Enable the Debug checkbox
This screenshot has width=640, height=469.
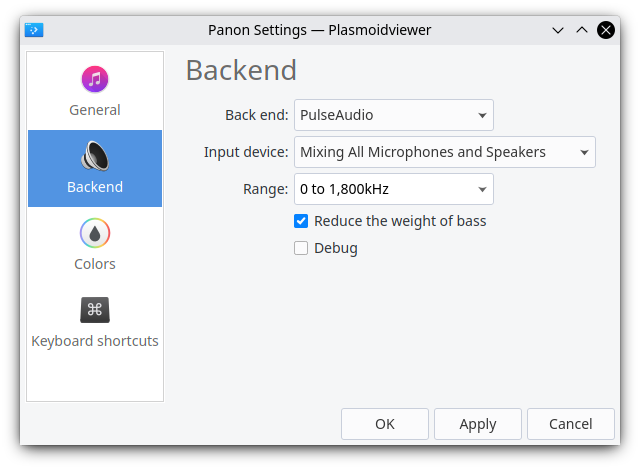(301, 248)
